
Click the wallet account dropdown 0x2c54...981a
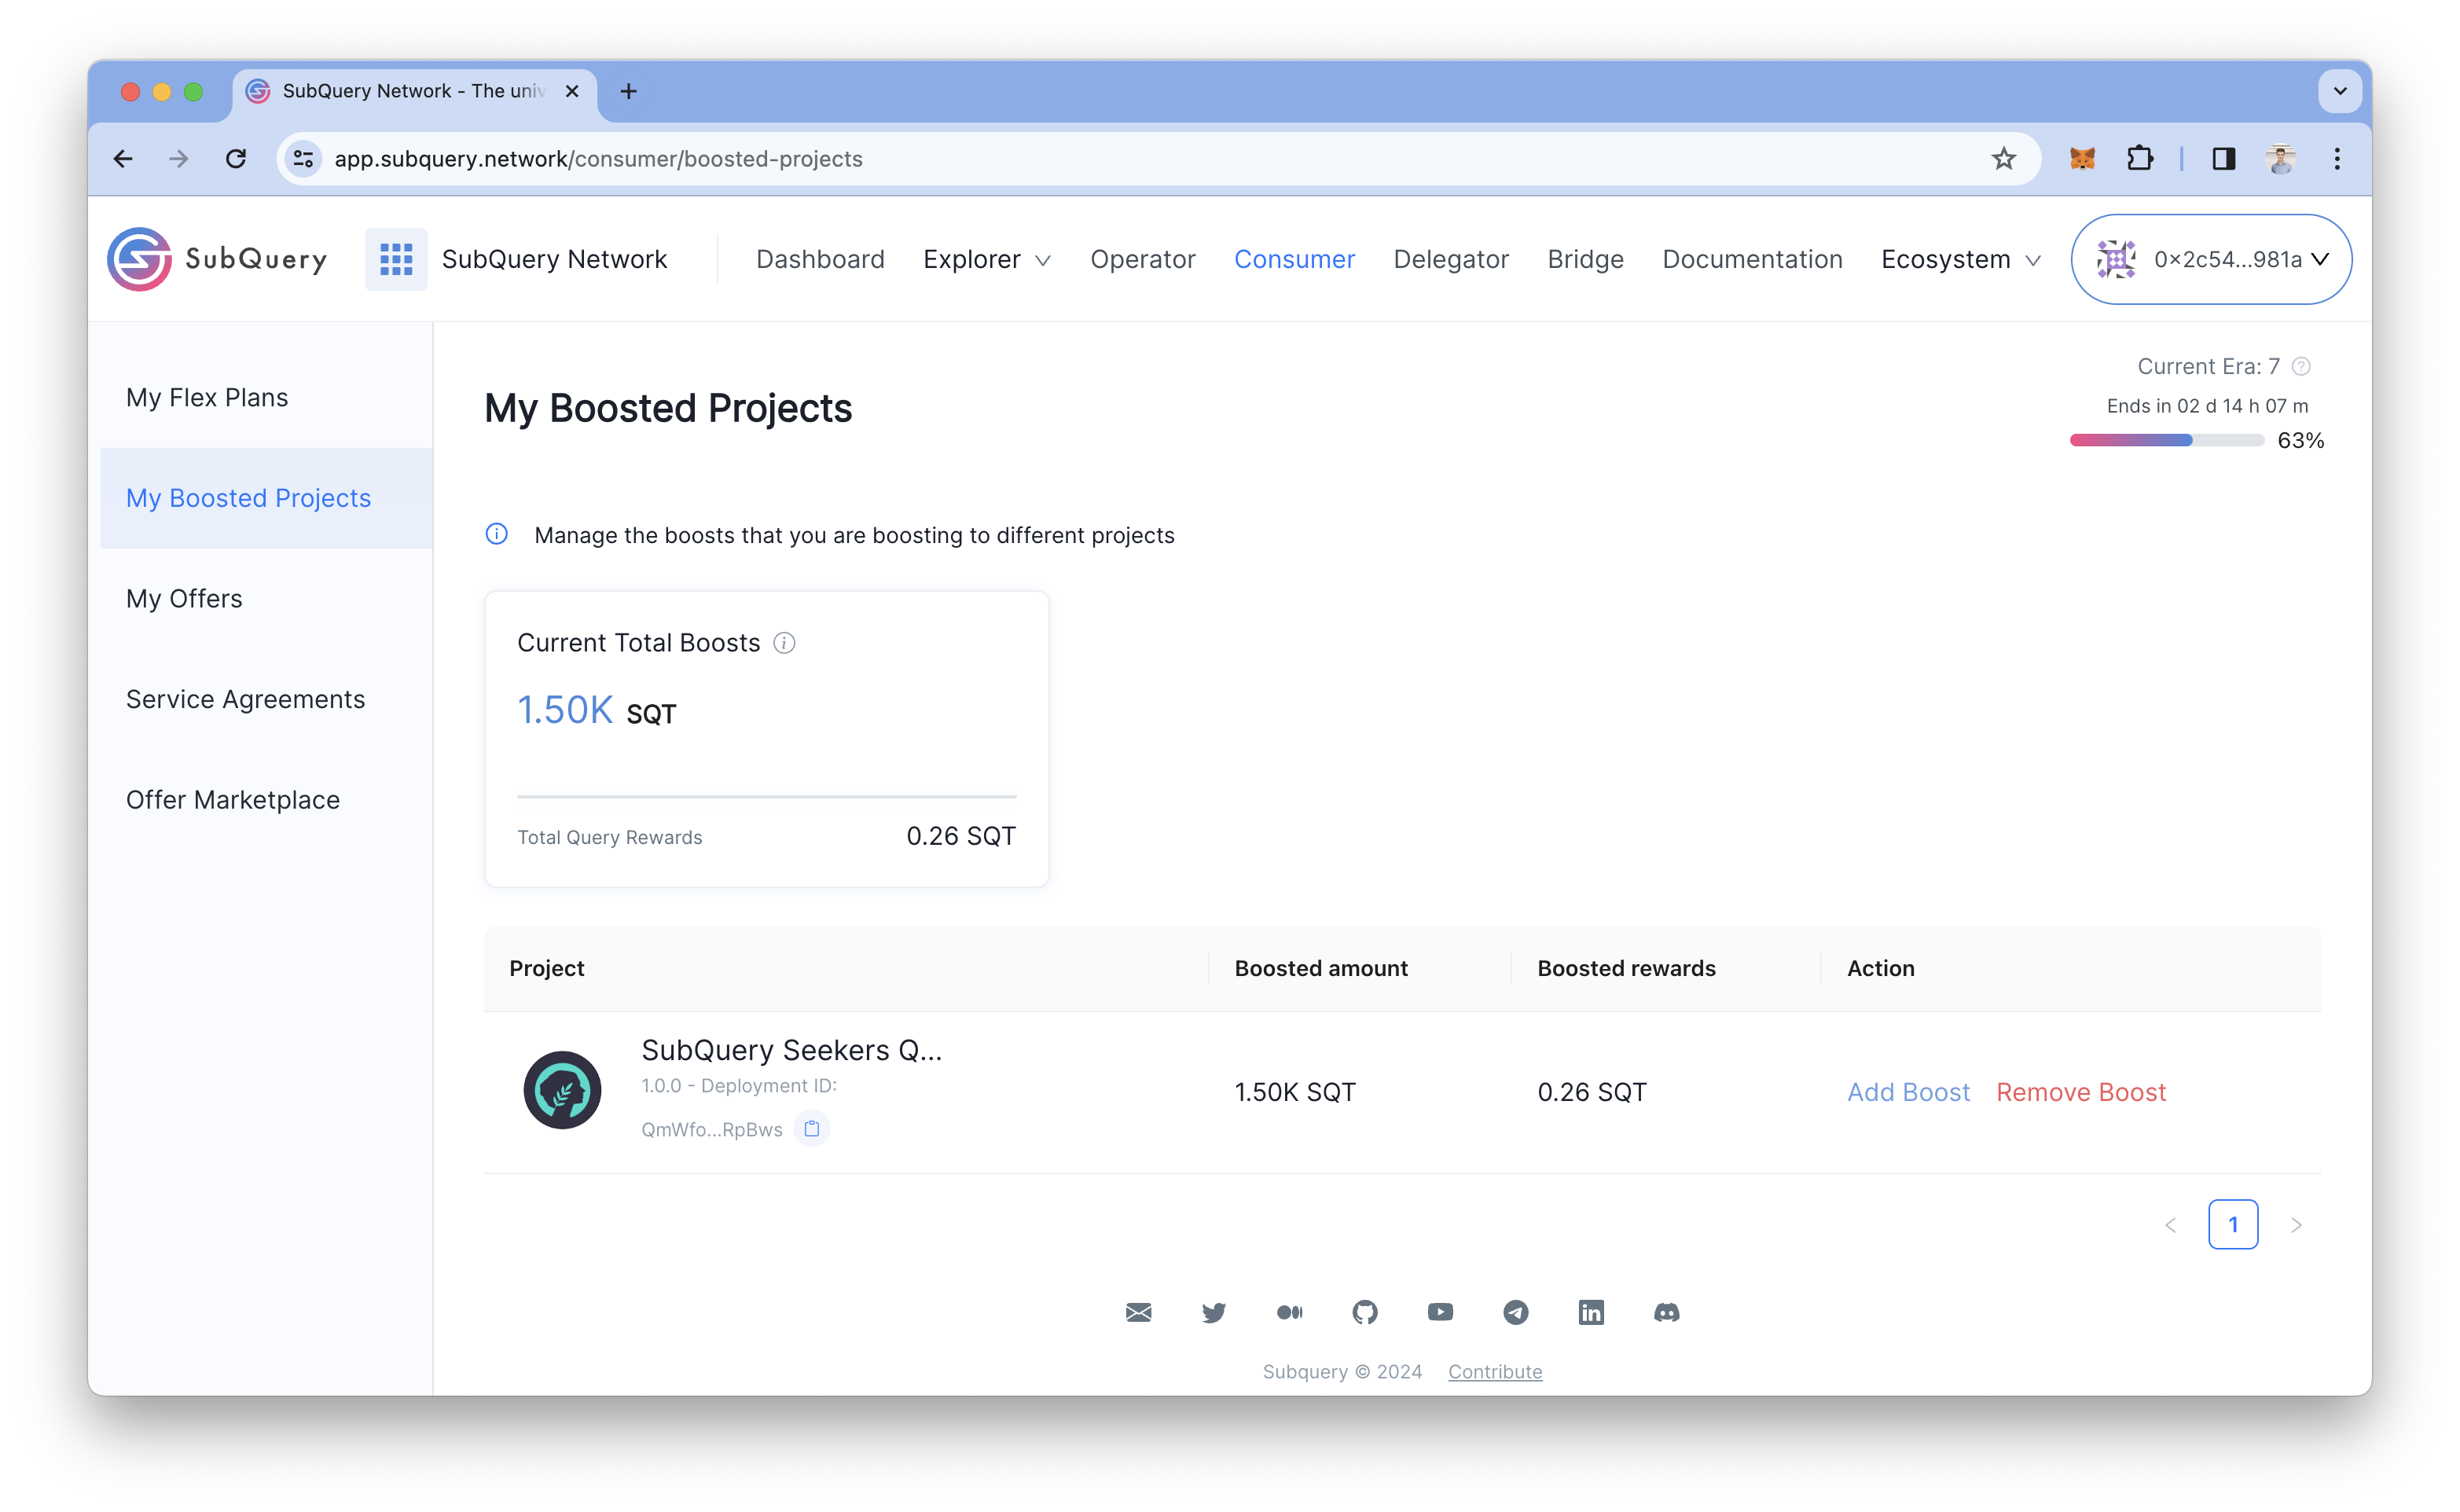2211,258
